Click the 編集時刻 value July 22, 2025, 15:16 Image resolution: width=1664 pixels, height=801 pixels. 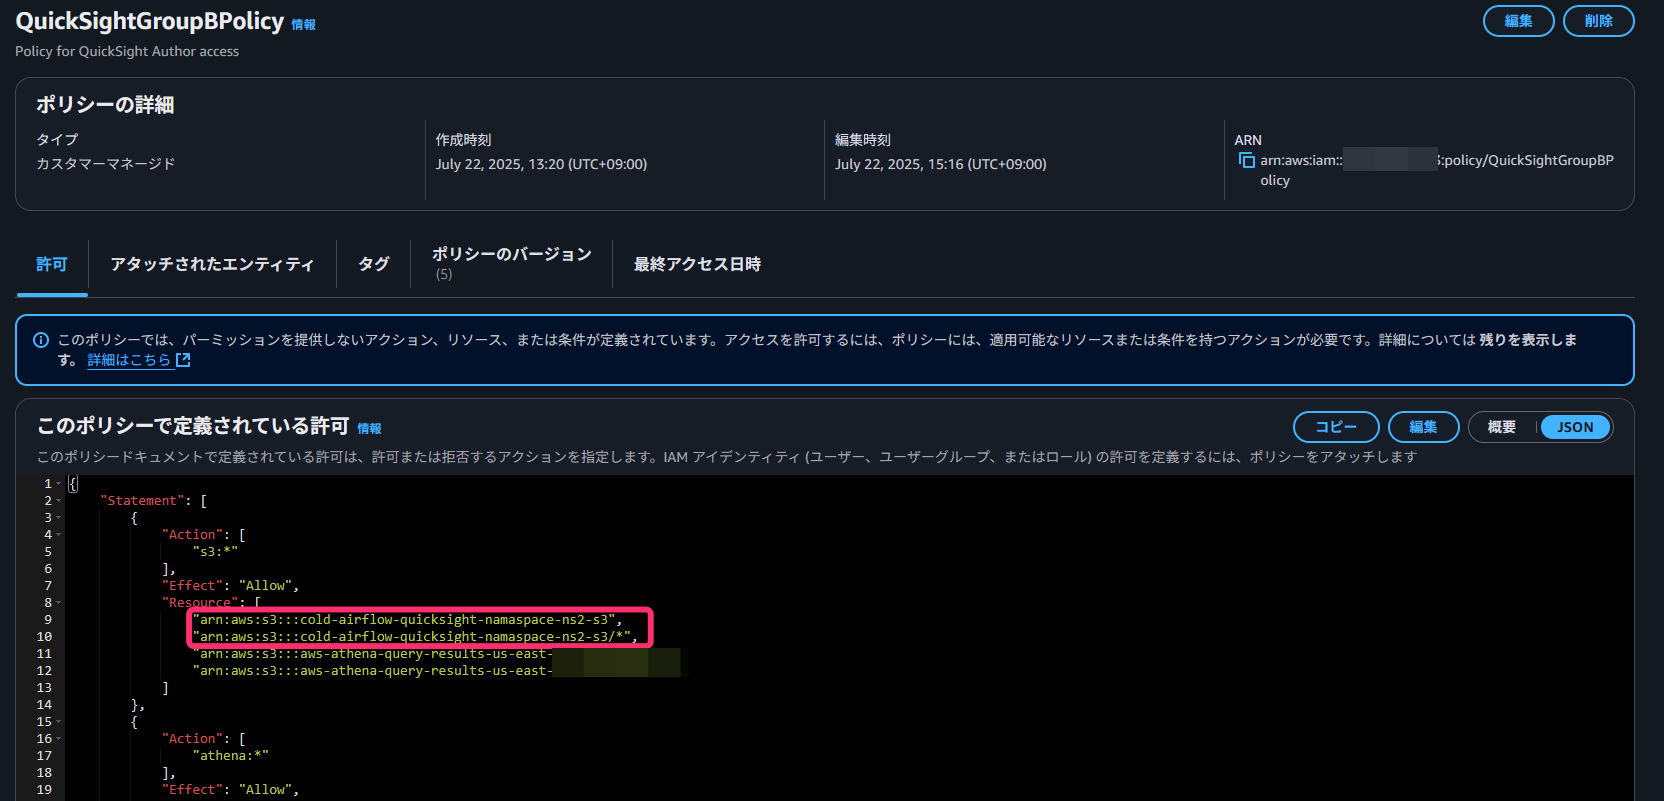coord(941,164)
